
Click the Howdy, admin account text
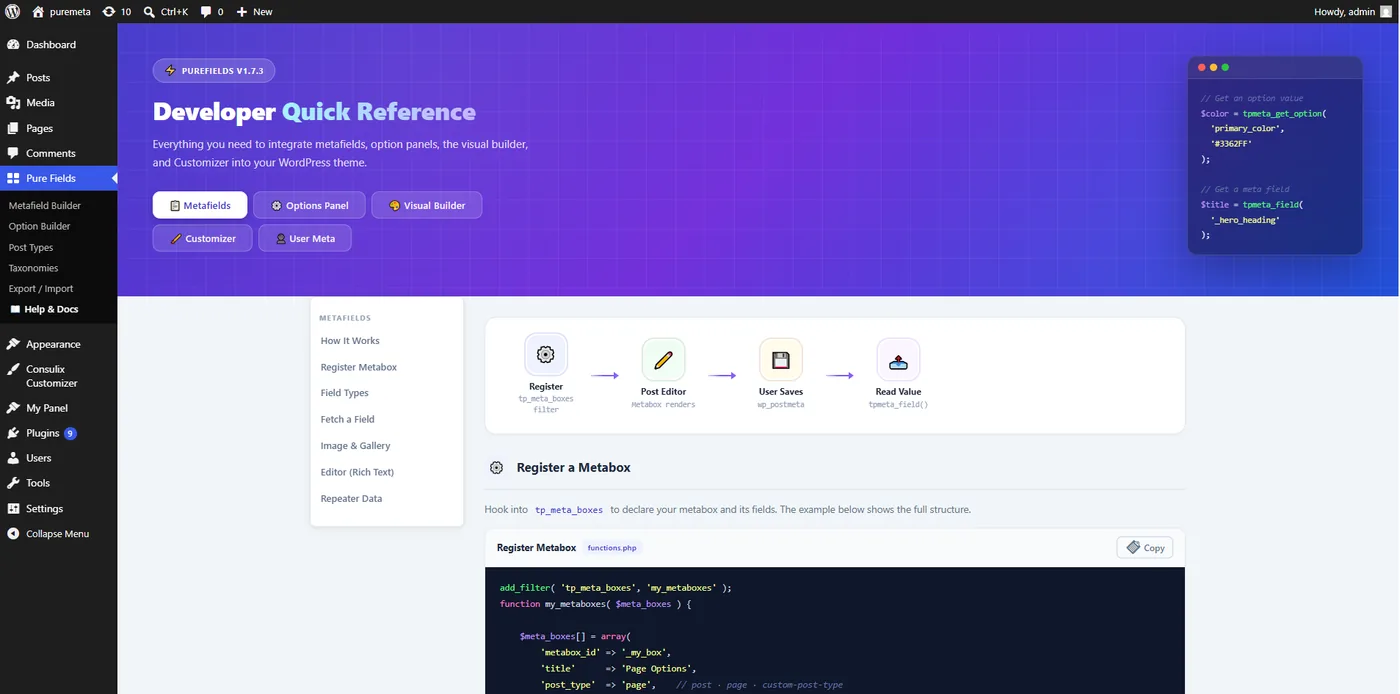coord(1344,12)
